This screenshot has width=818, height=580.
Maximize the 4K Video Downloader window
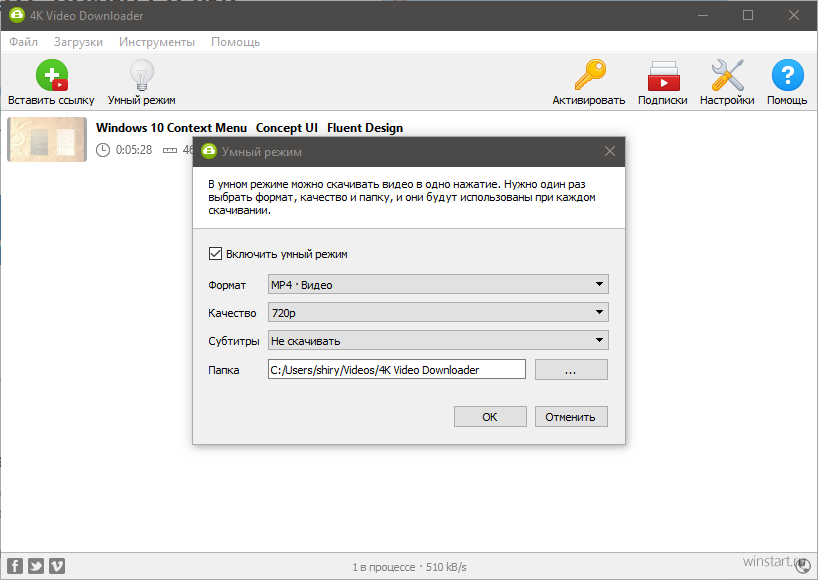point(748,15)
